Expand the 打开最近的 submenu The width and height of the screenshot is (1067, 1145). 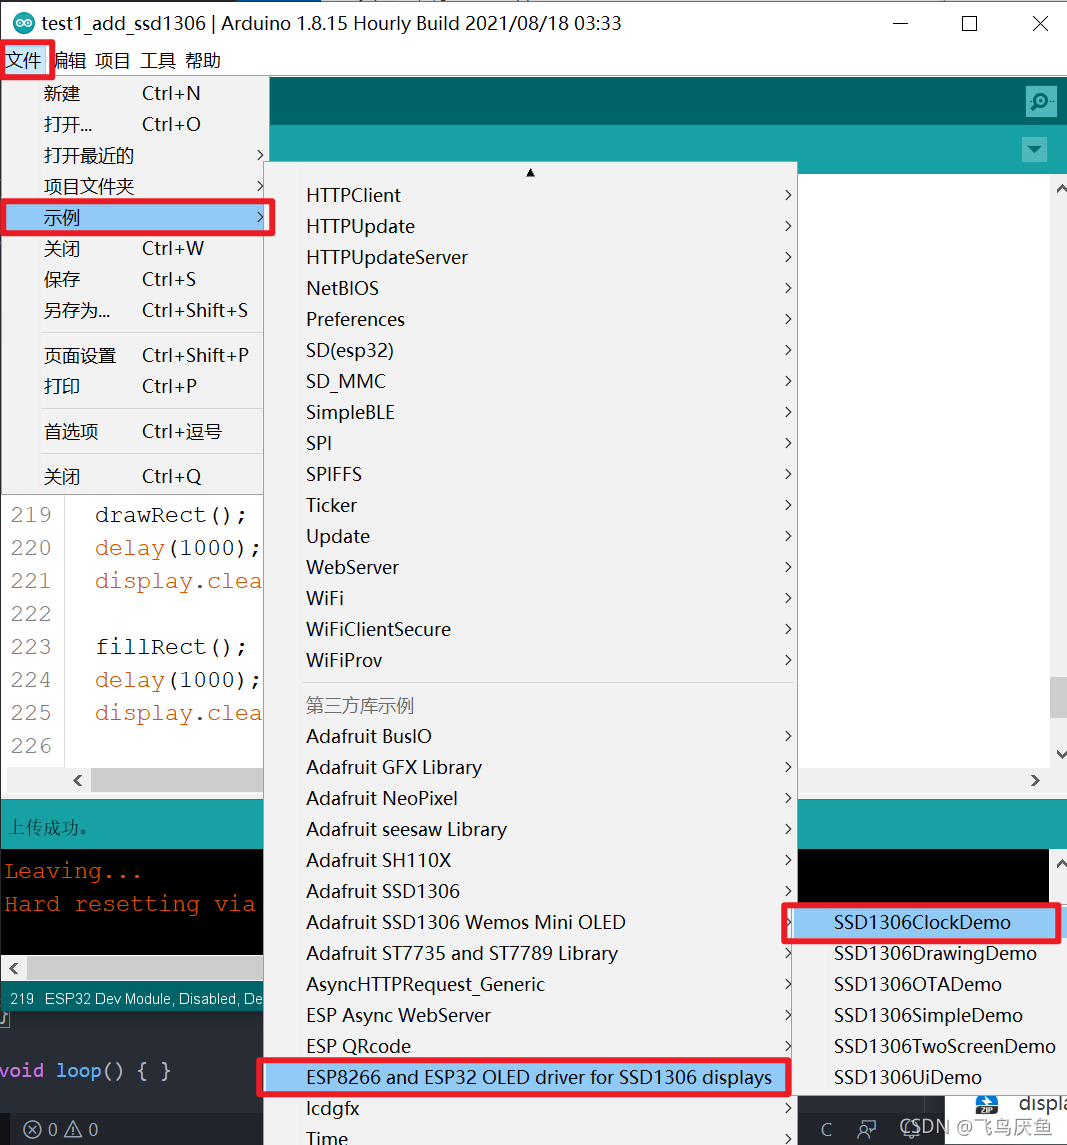click(134, 156)
